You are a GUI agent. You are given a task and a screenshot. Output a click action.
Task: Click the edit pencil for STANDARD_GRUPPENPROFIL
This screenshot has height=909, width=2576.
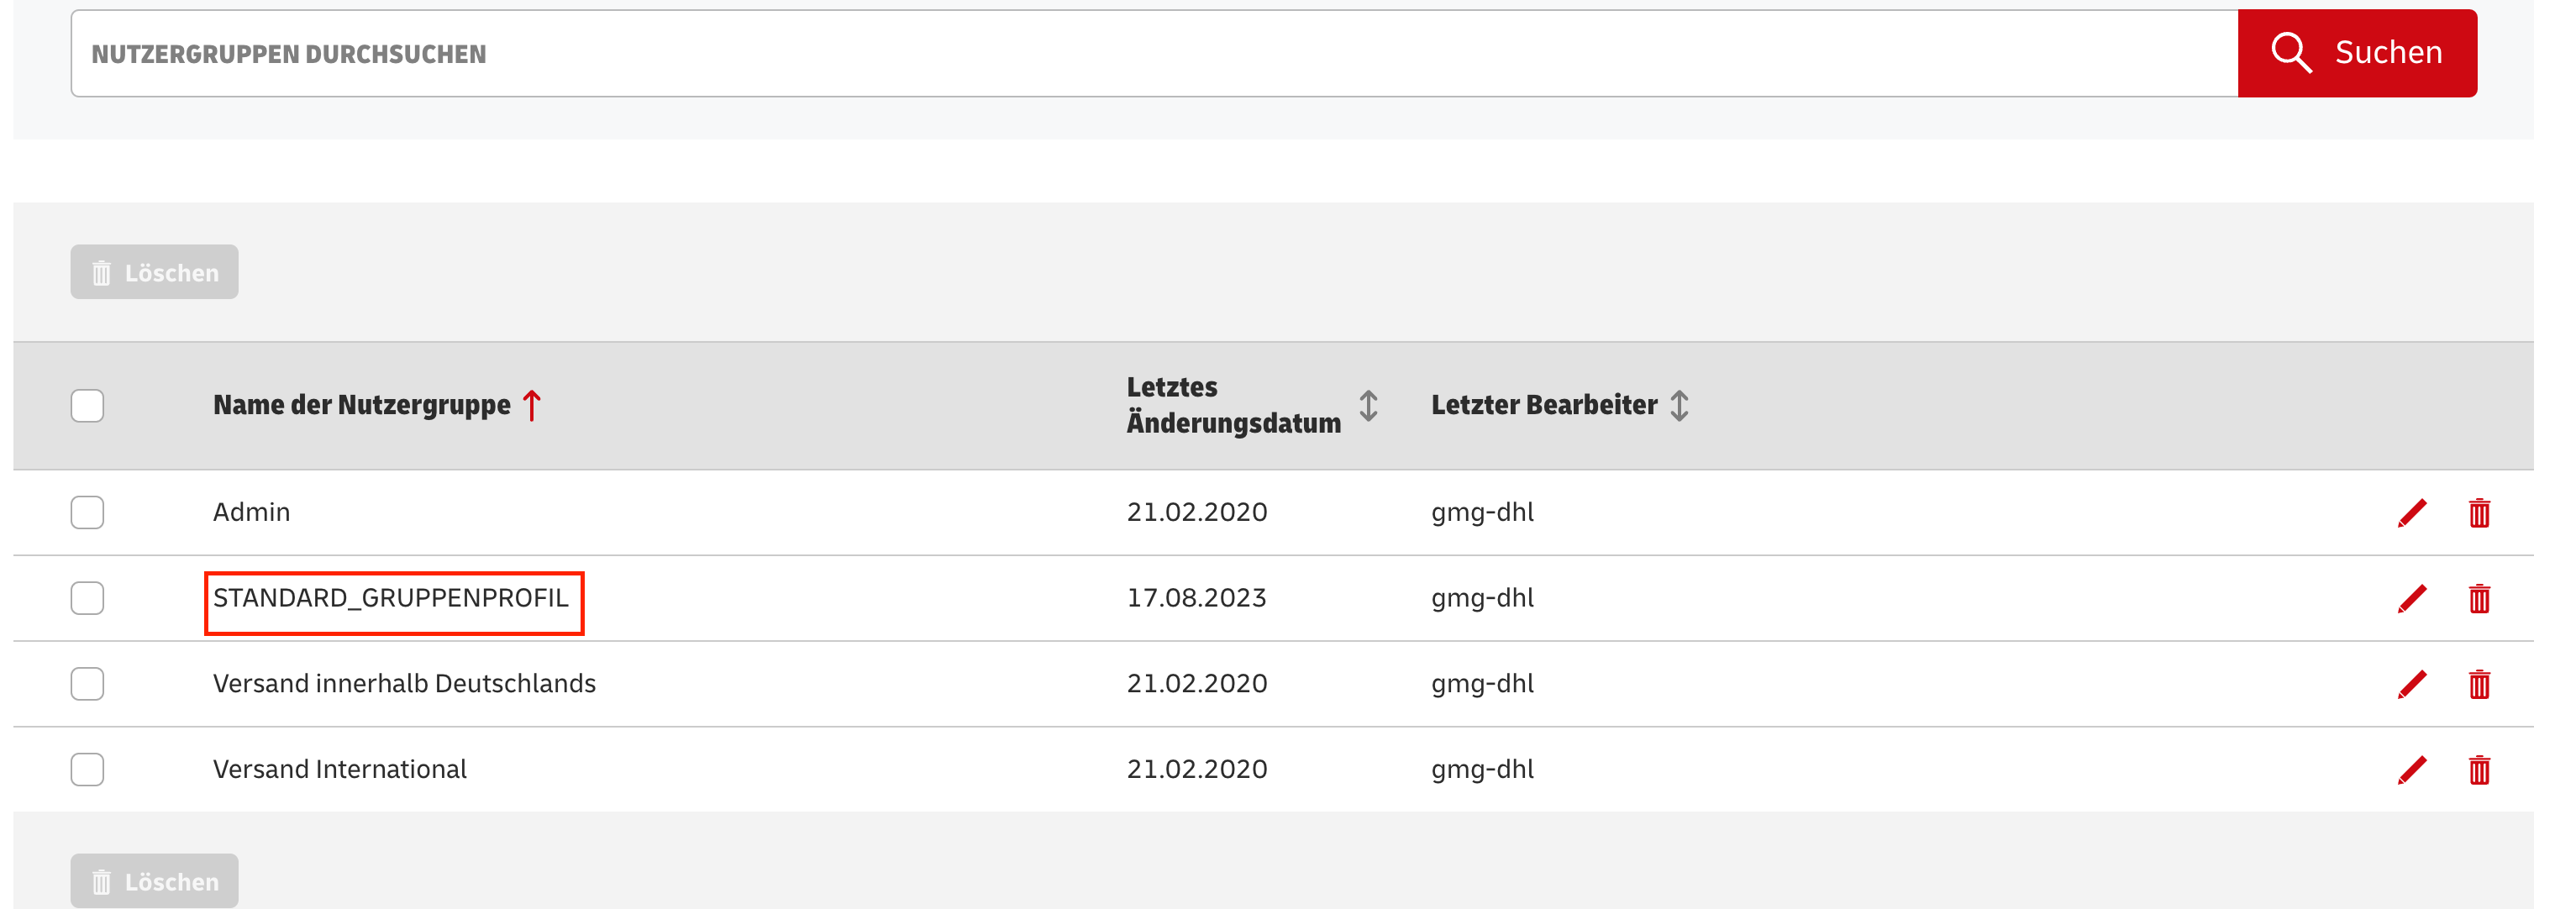[x=2412, y=598]
